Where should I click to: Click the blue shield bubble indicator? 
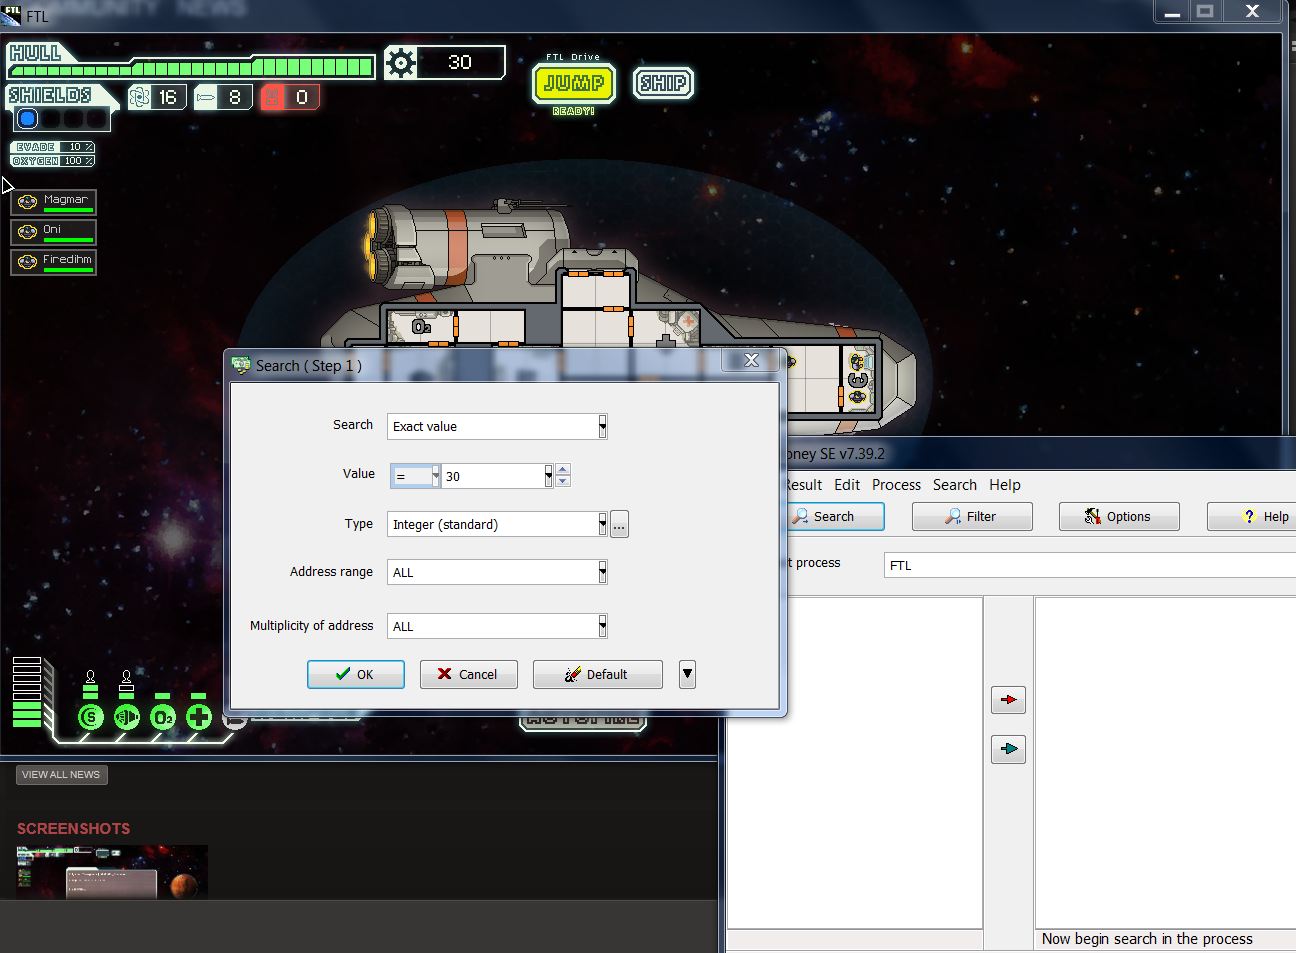[28, 119]
